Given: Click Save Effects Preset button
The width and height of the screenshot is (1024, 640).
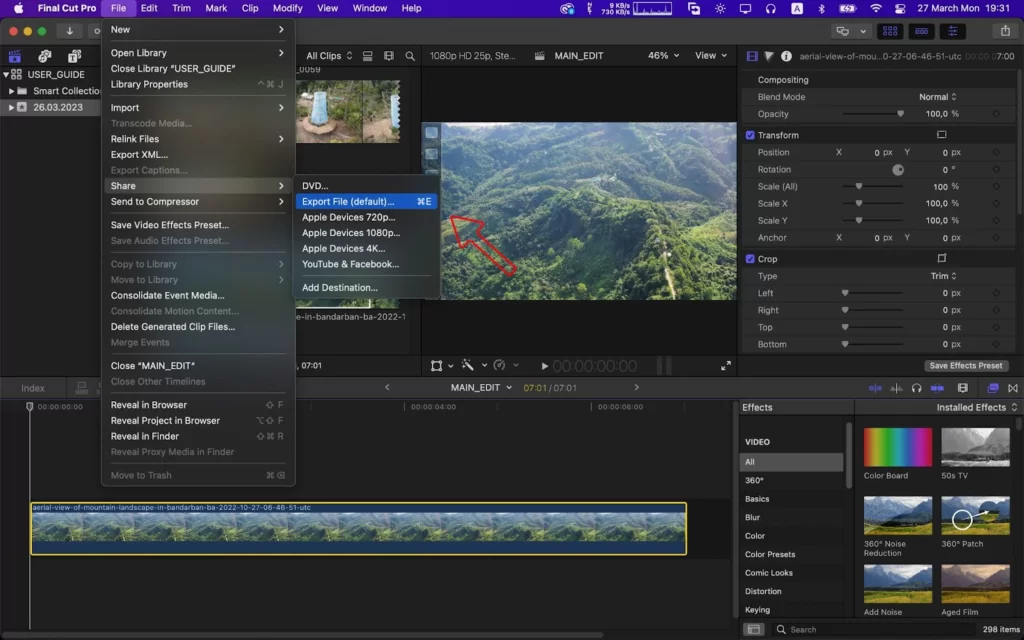Looking at the screenshot, I should coord(965,366).
